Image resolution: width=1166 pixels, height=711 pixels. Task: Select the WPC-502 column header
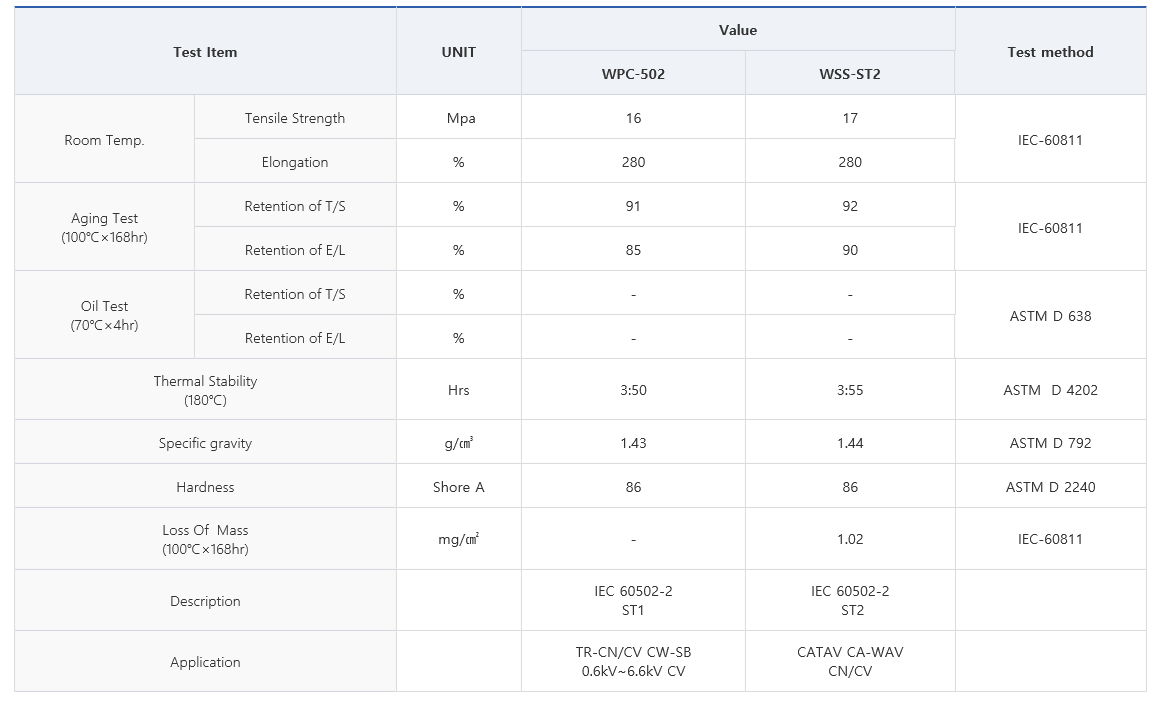(633, 74)
